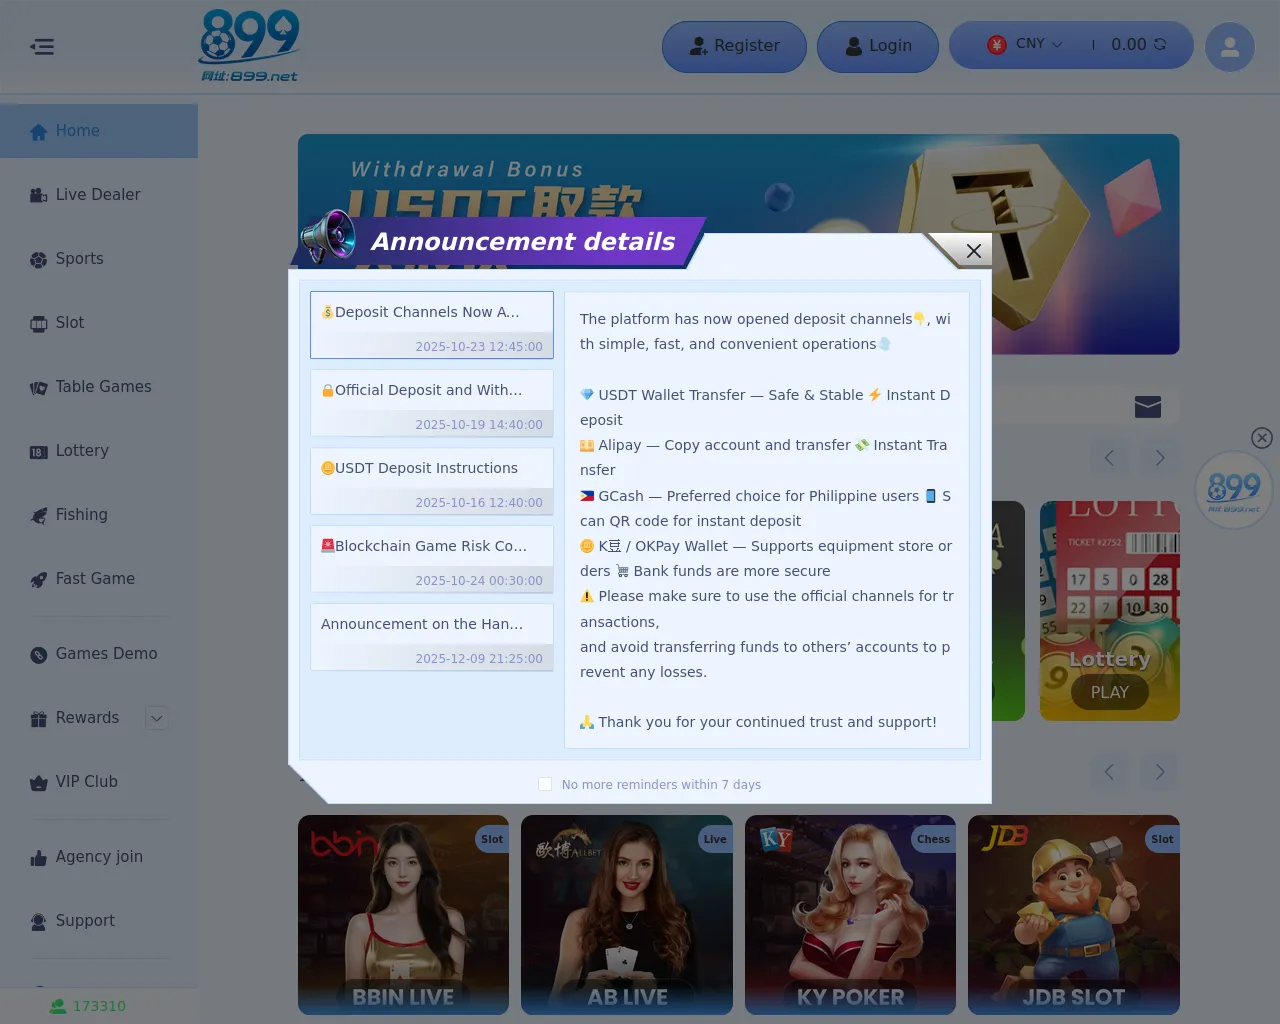This screenshot has width=1280, height=1024.
Task: Click the Games Demo sidebar icon
Action: [39, 655]
